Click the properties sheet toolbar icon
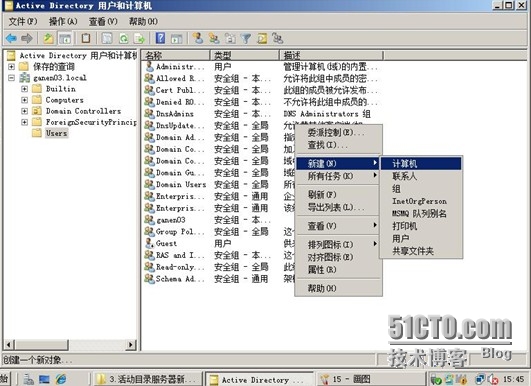 107,38
